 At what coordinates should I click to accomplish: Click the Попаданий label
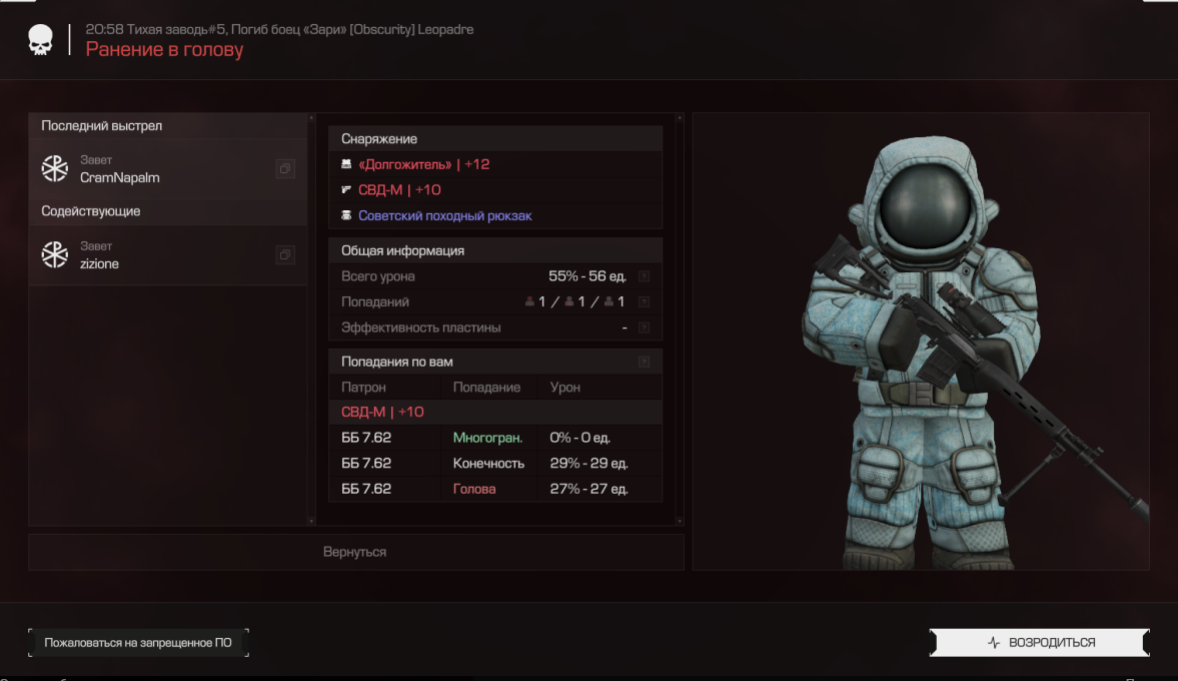[375, 301]
